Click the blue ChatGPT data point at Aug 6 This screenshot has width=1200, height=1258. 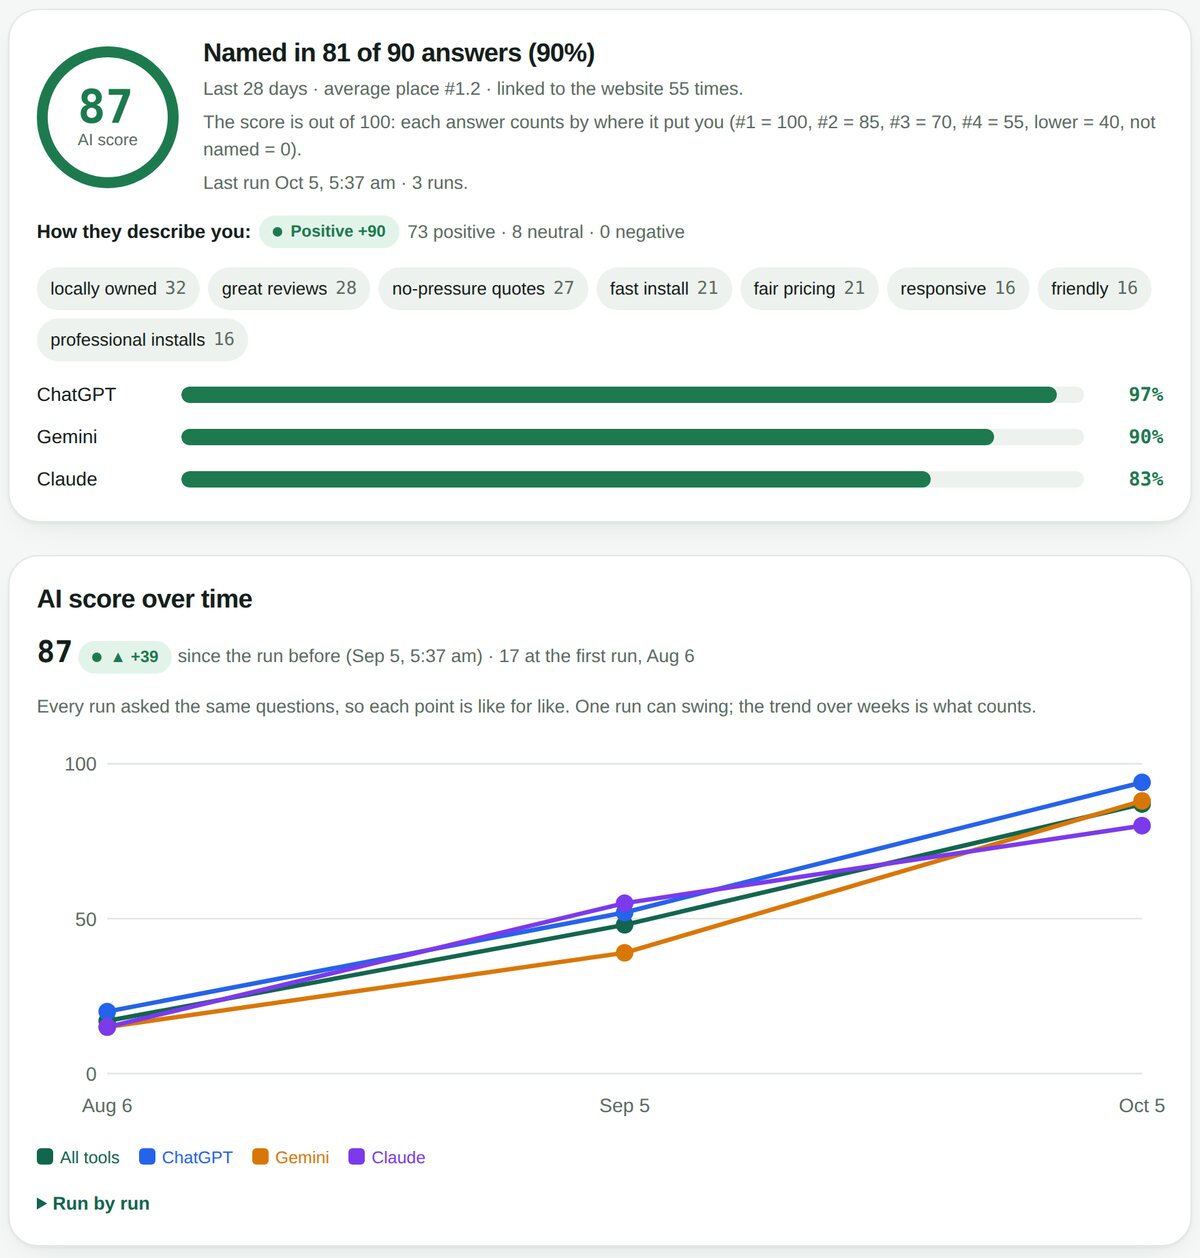point(108,1011)
